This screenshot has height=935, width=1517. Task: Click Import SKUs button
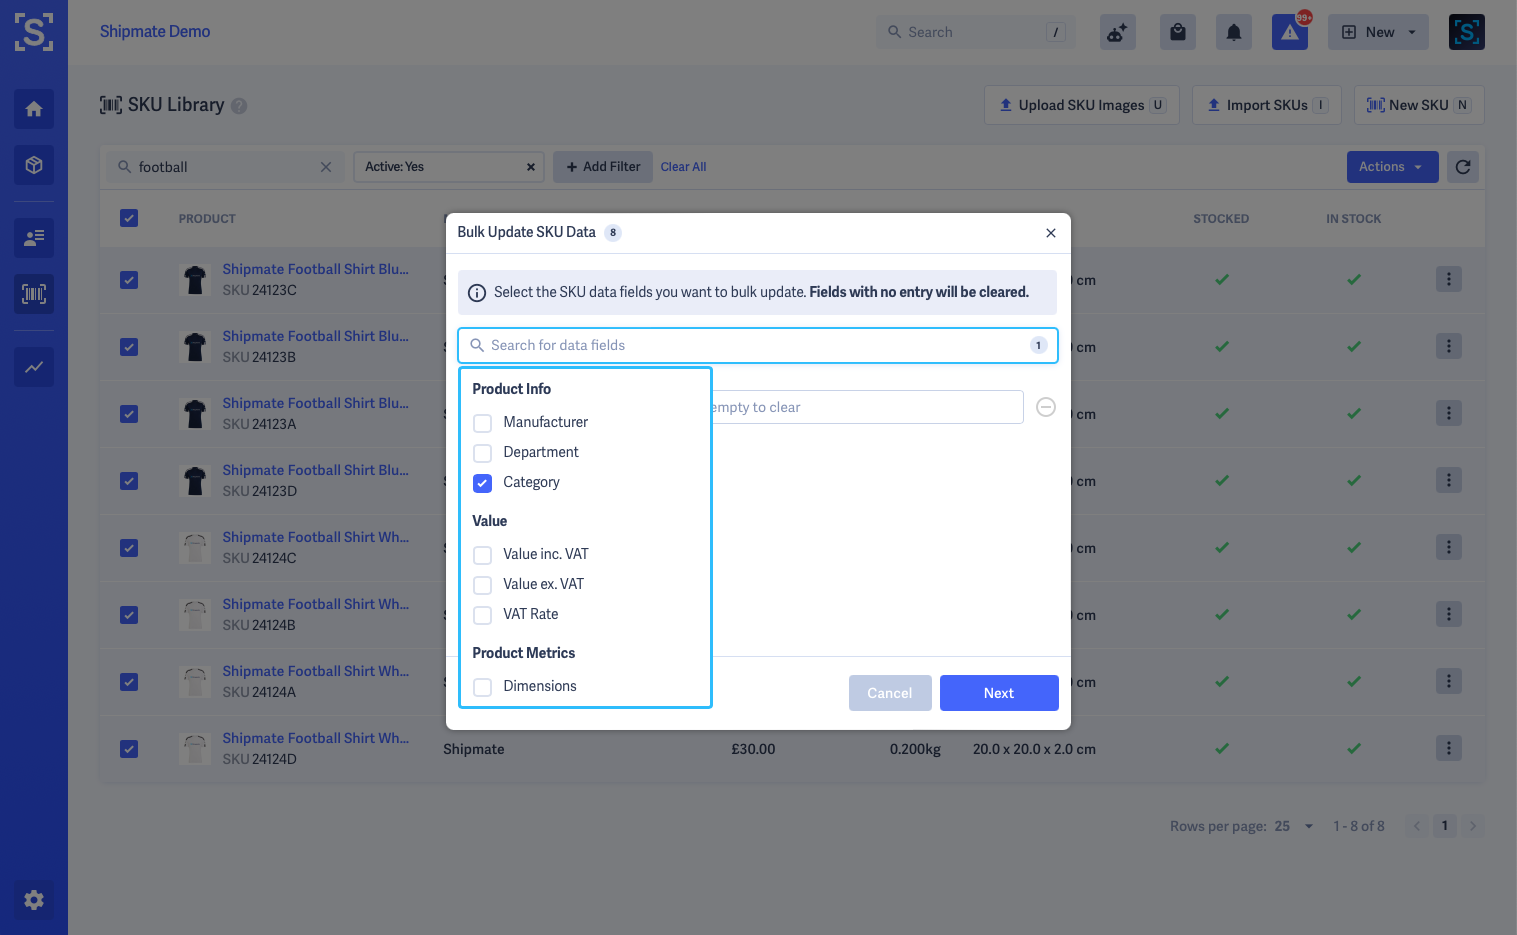[1266, 105]
